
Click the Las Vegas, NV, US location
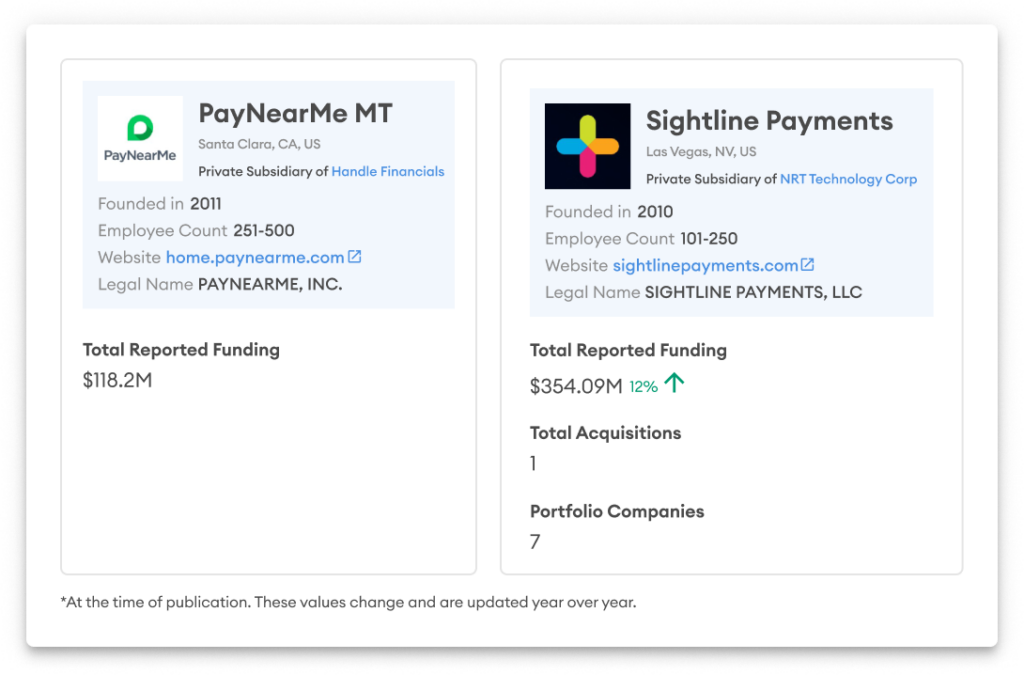[x=701, y=152]
